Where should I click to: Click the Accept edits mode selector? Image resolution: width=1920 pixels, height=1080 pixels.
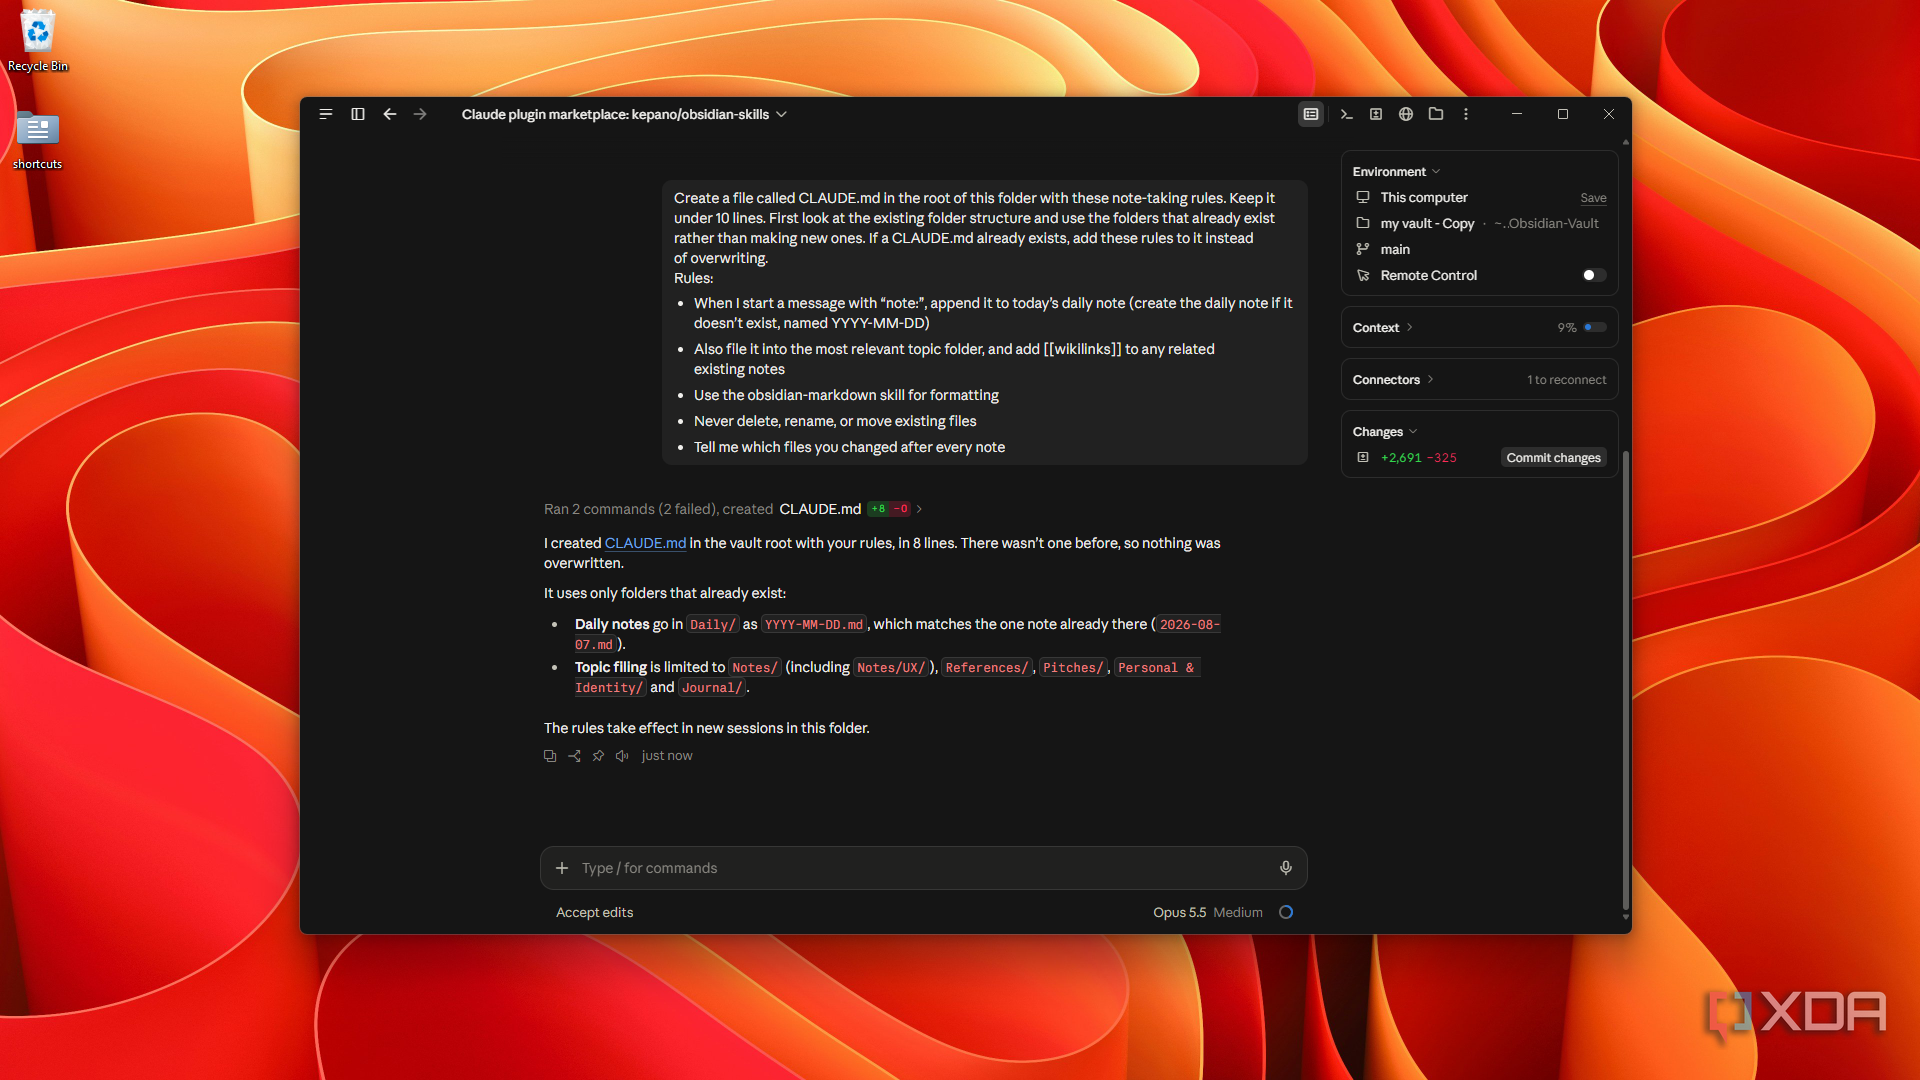(594, 912)
